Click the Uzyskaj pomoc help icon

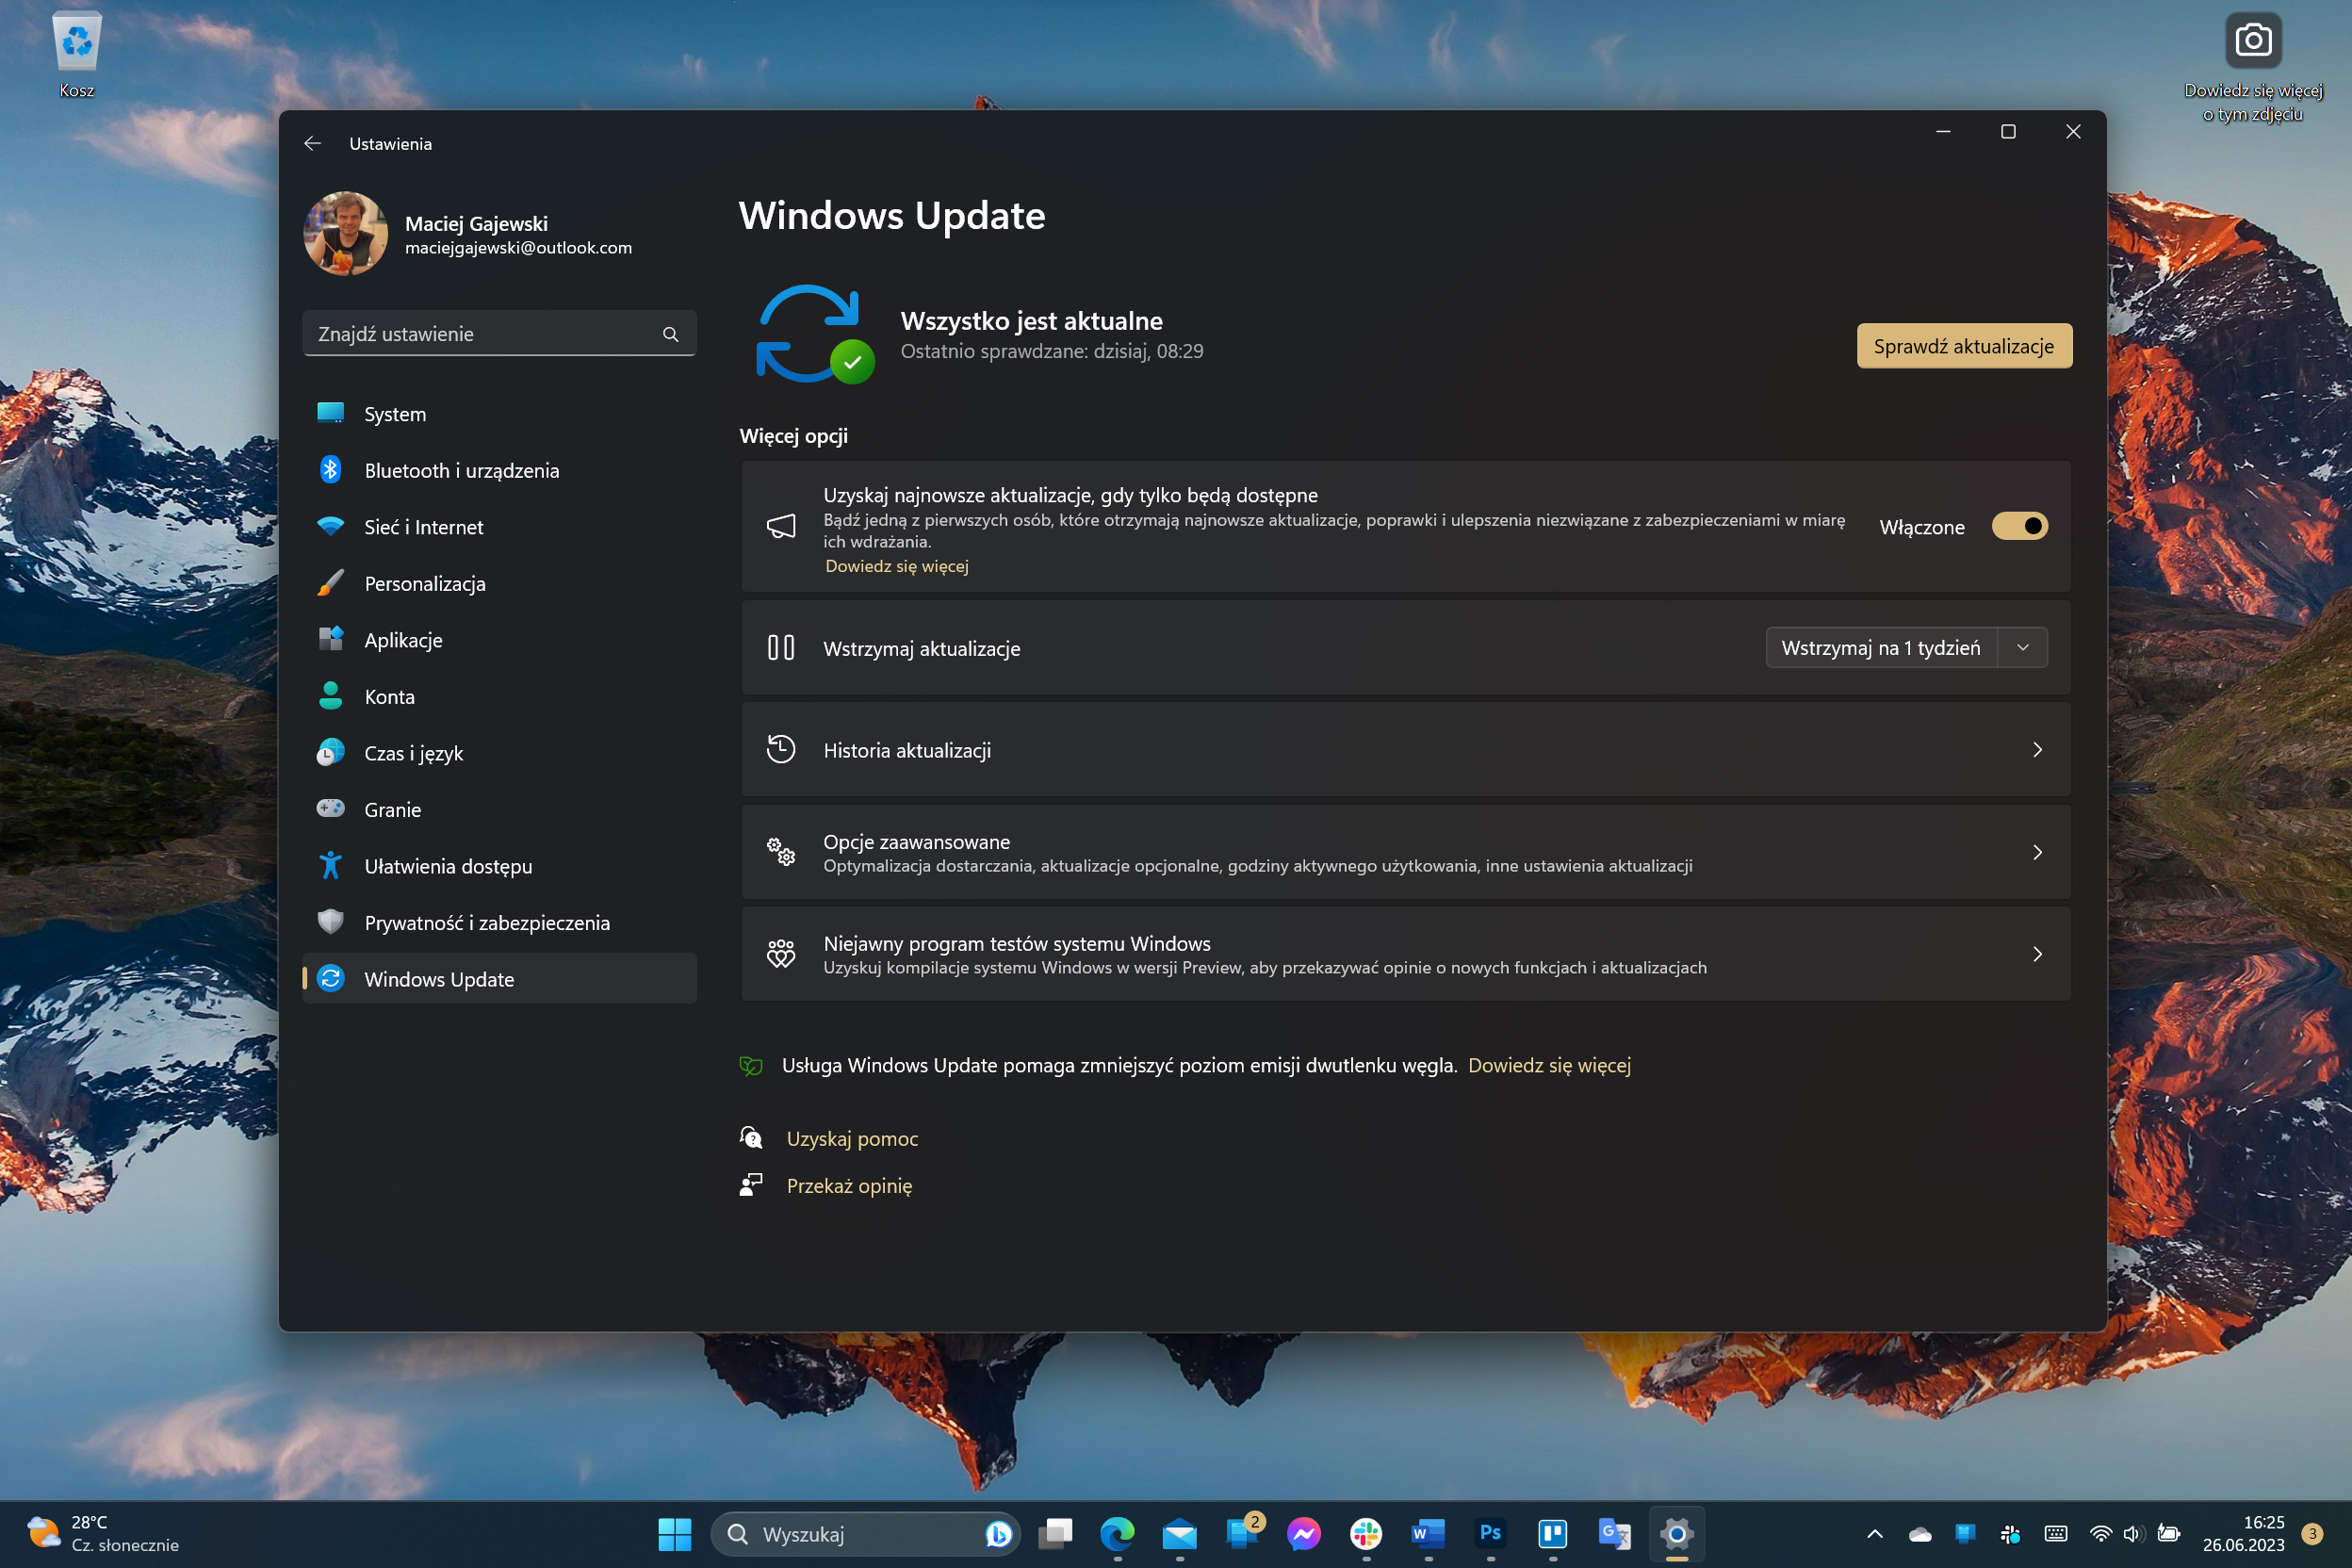pyautogui.click(x=751, y=1138)
